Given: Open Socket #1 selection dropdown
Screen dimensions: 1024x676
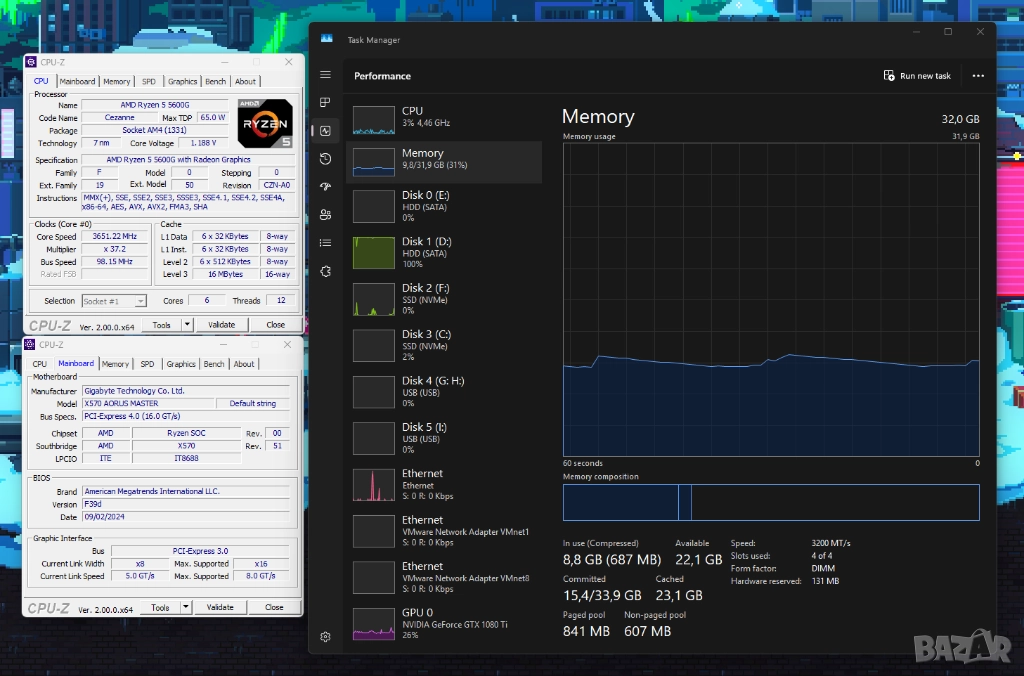Looking at the screenshot, I should pos(114,301).
